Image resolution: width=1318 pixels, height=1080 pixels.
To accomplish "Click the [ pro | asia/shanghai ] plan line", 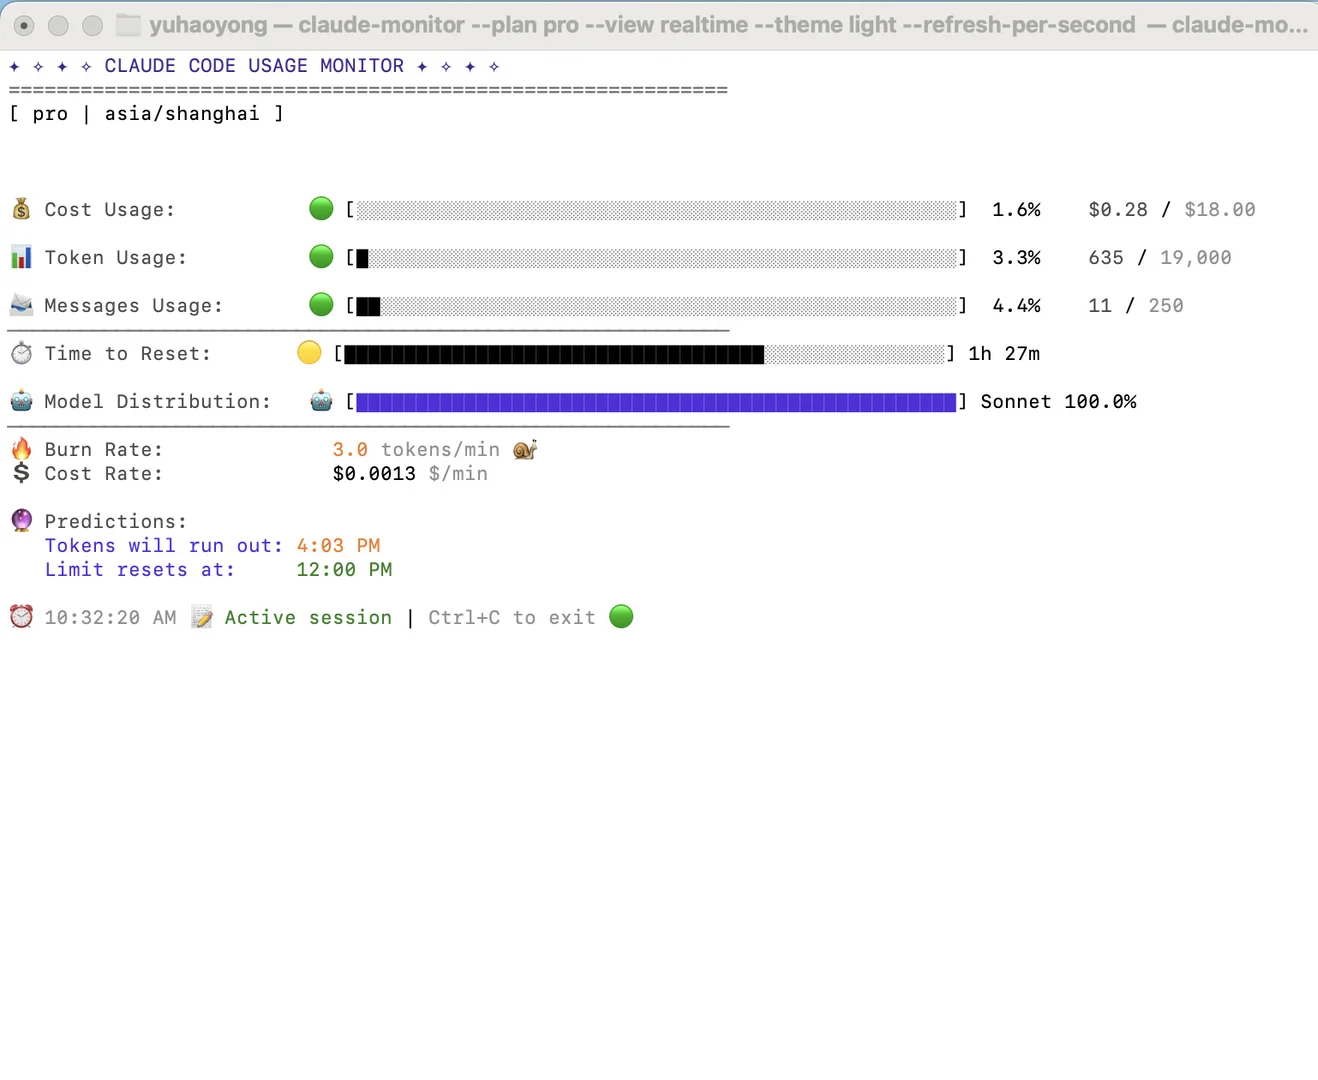I will [x=146, y=114].
